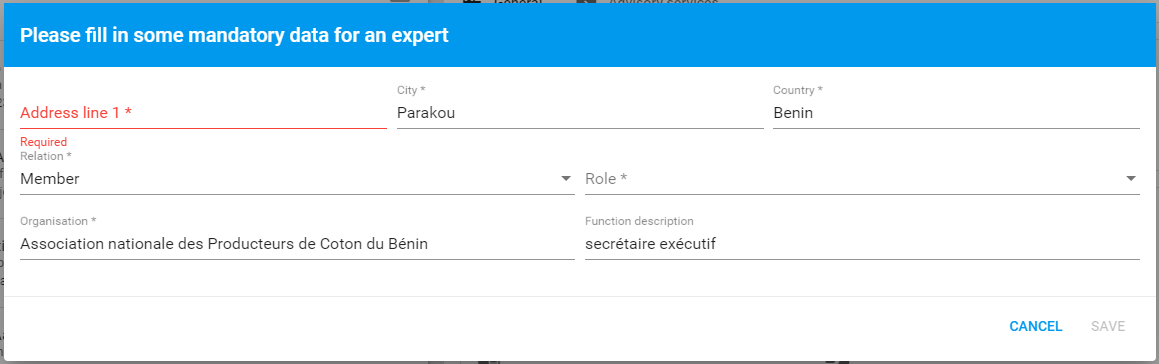Focus the Address line 1 field

(x=203, y=113)
